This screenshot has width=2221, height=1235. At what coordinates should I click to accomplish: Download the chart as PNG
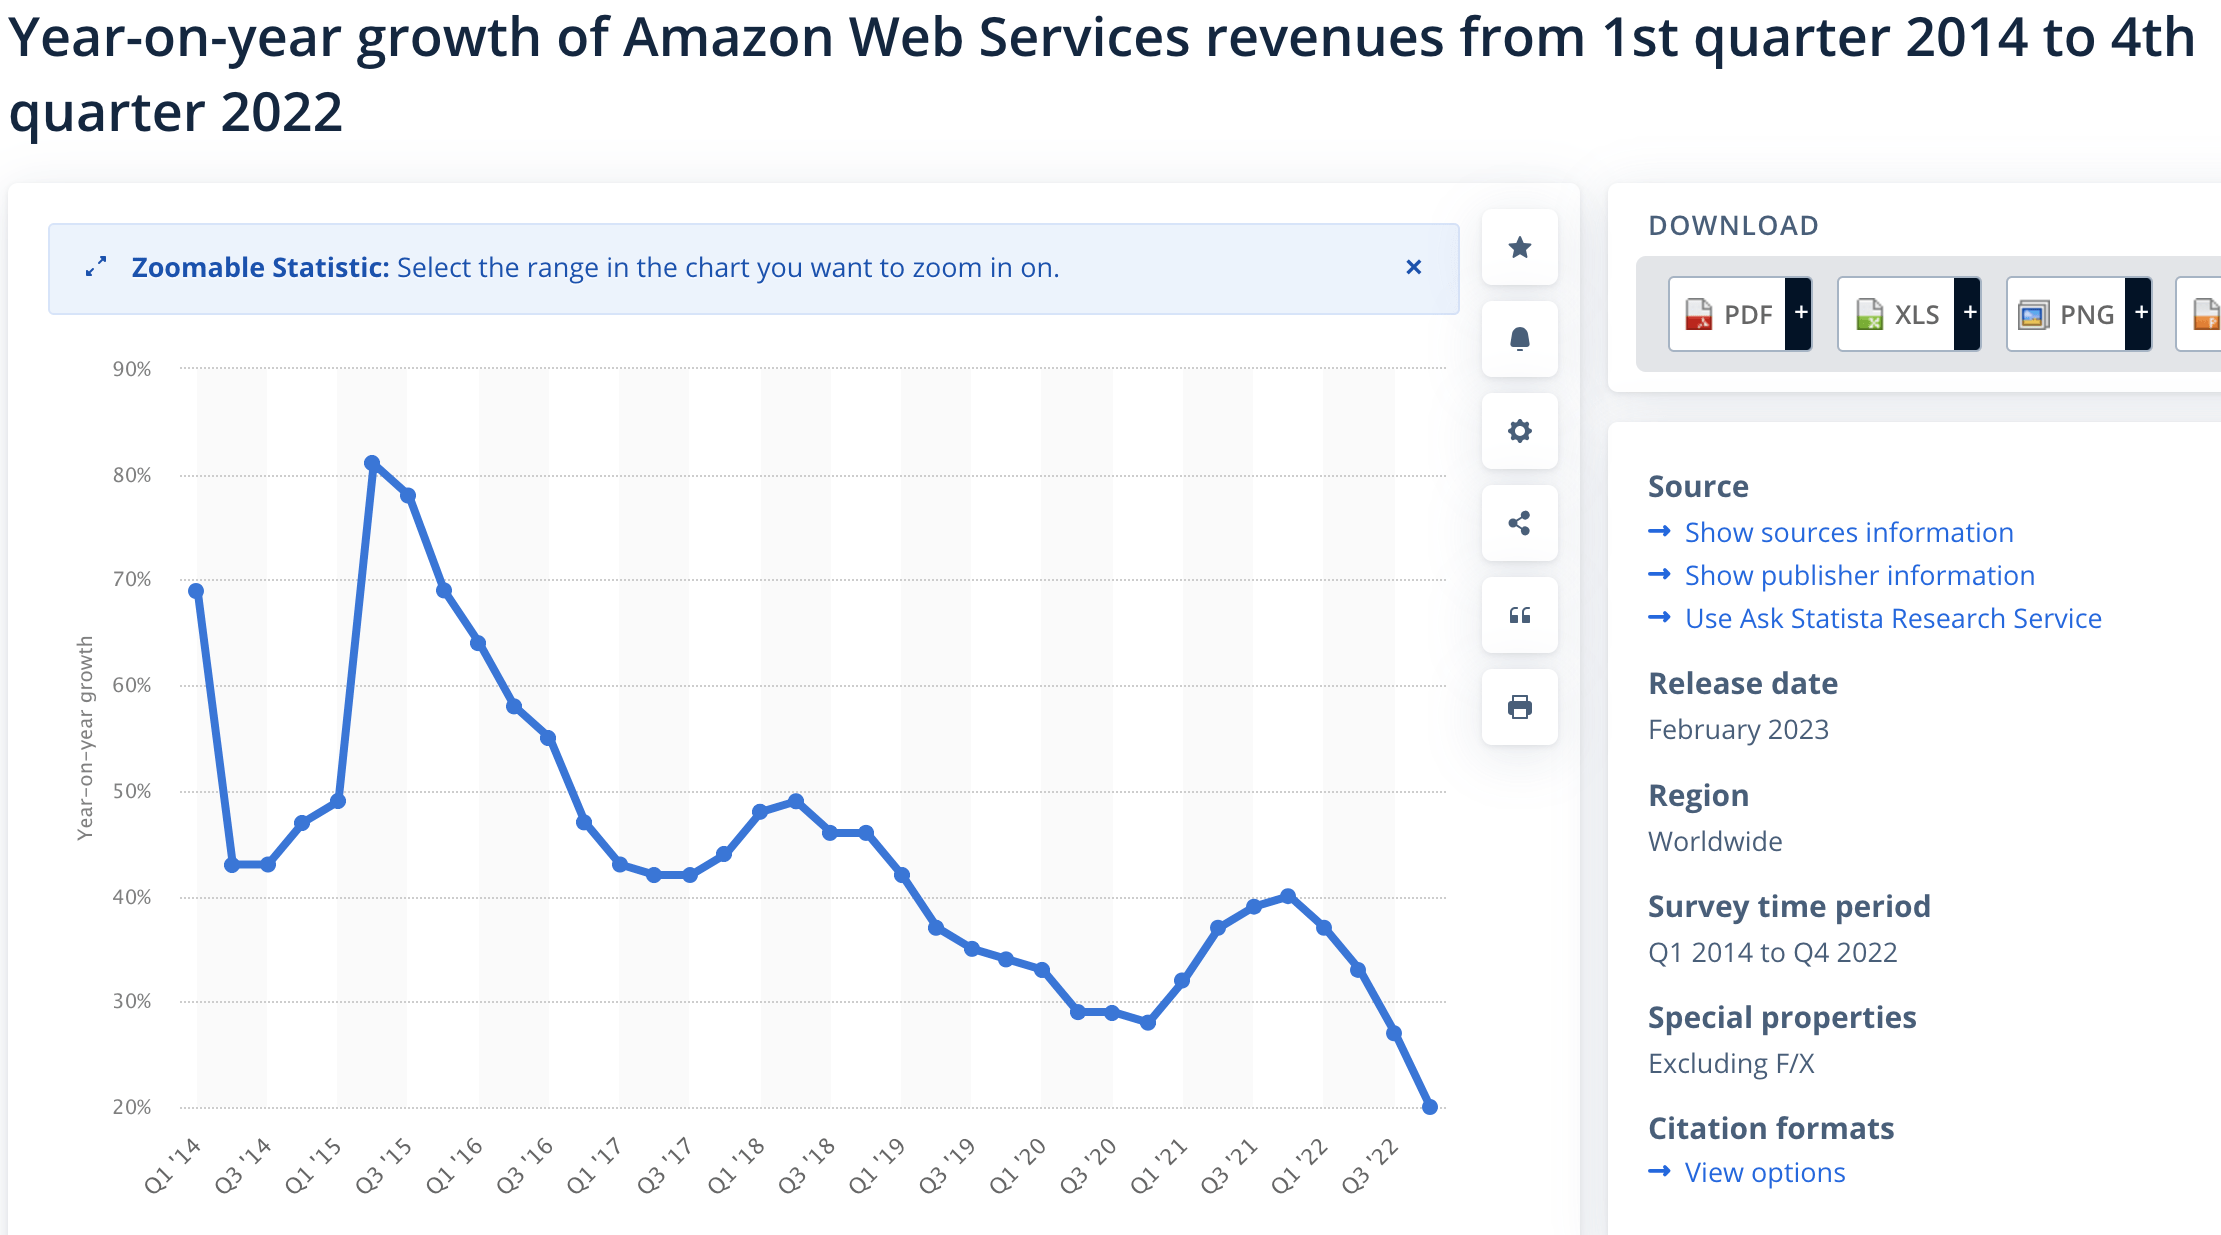click(2066, 315)
